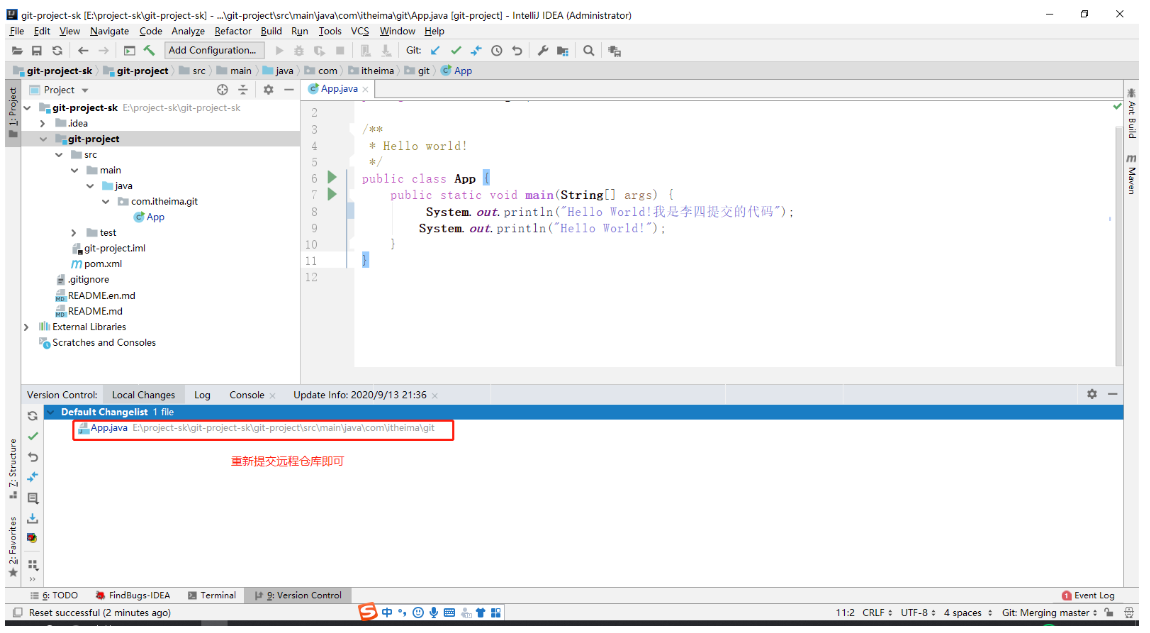The image size is (1150, 633).
Task: Click the run gutter arrow beside main method
Action: 332,194
